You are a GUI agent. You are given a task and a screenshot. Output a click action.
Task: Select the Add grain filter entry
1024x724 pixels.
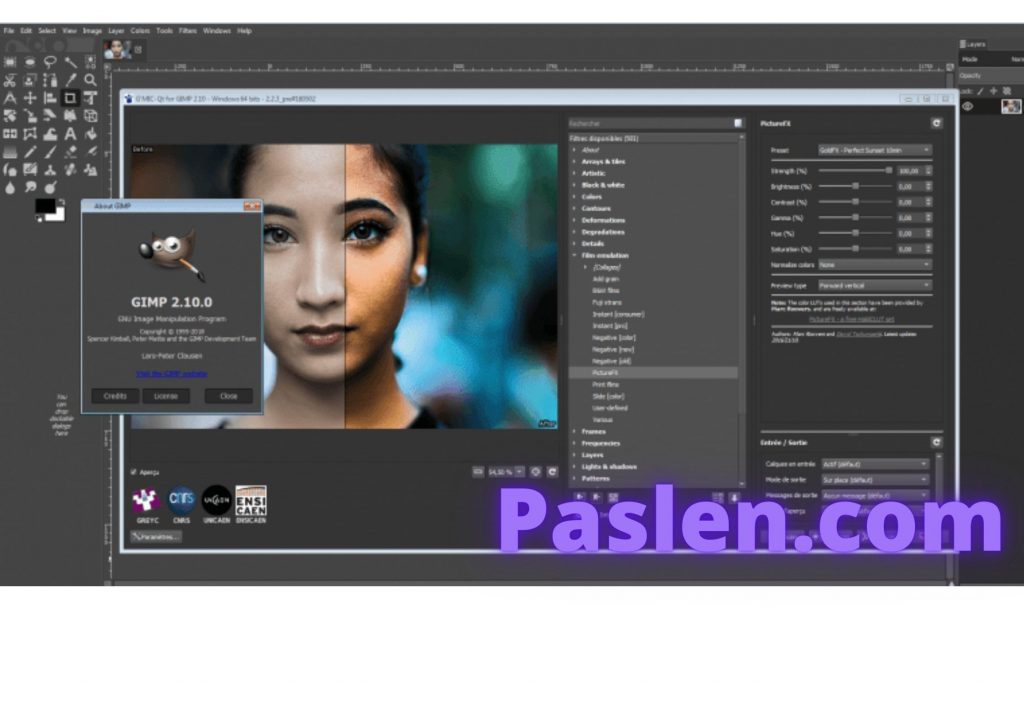(605, 279)
